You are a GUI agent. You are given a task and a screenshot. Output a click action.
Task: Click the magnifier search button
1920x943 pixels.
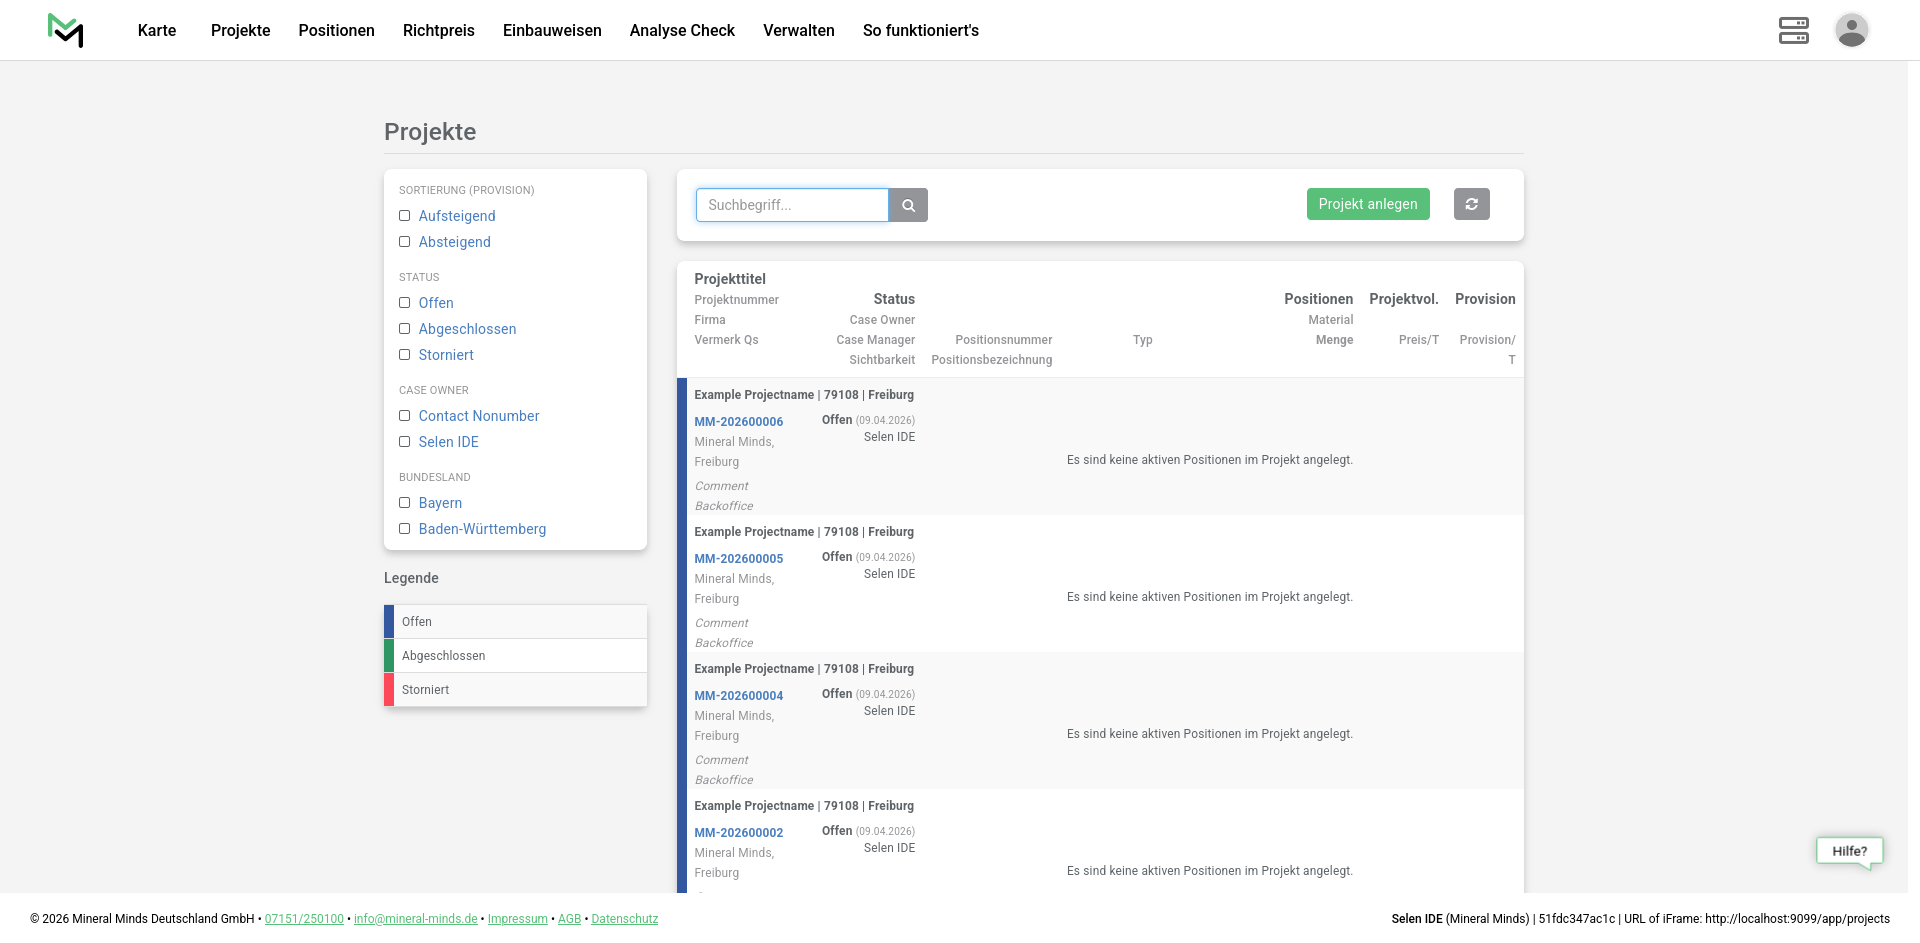908,205
